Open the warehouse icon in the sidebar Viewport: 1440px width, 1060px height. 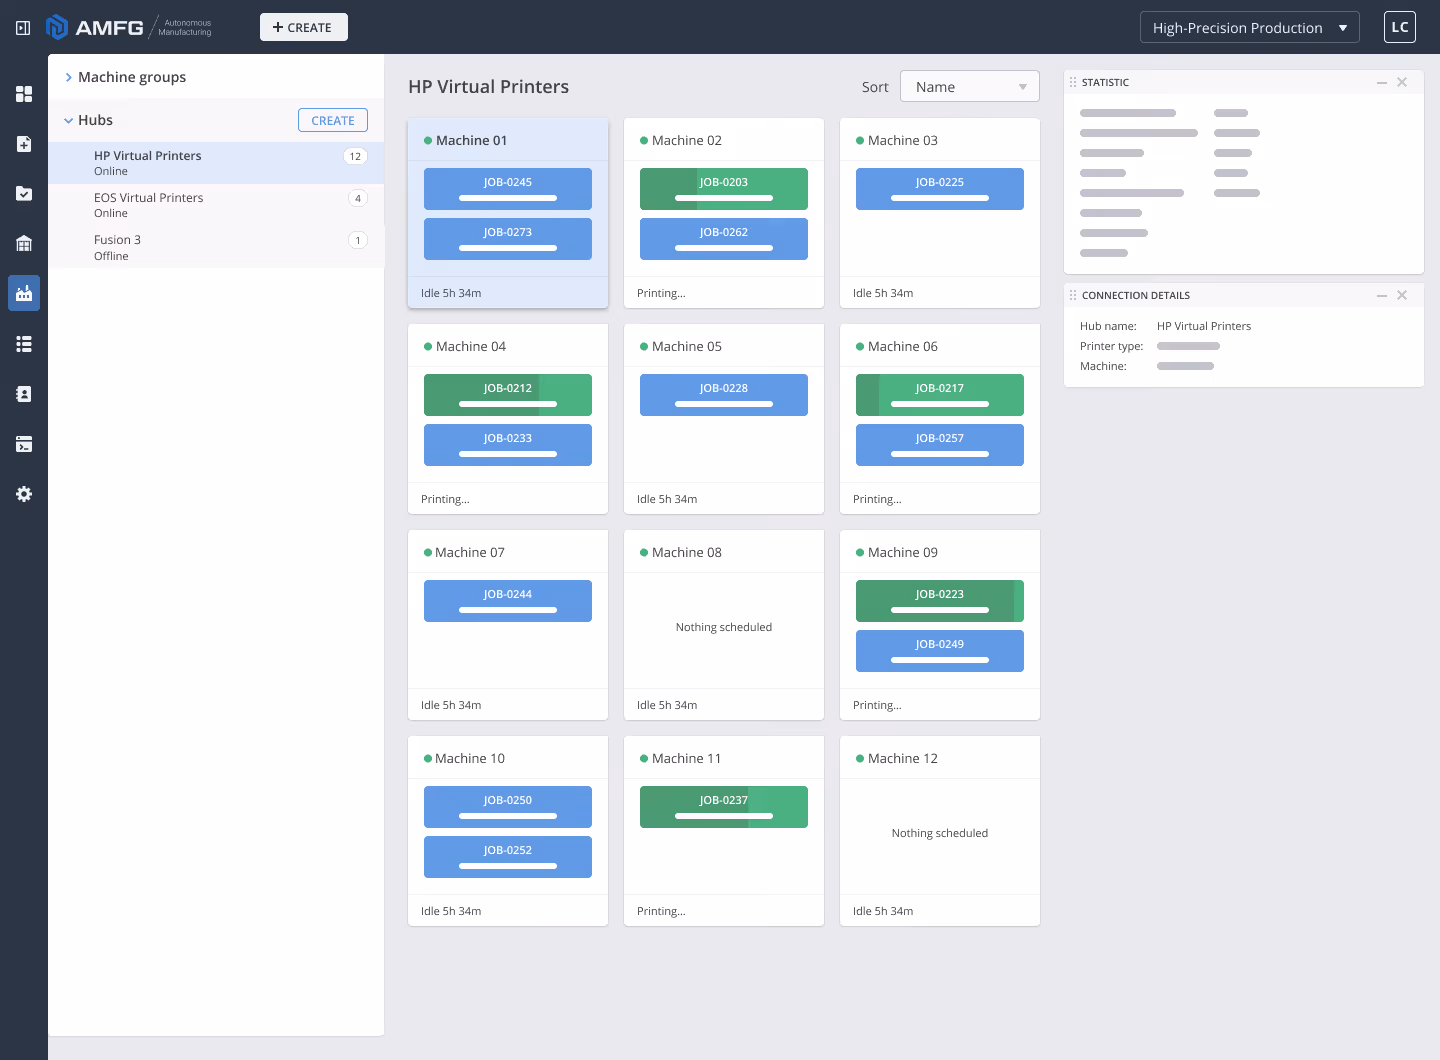point(24,244)
